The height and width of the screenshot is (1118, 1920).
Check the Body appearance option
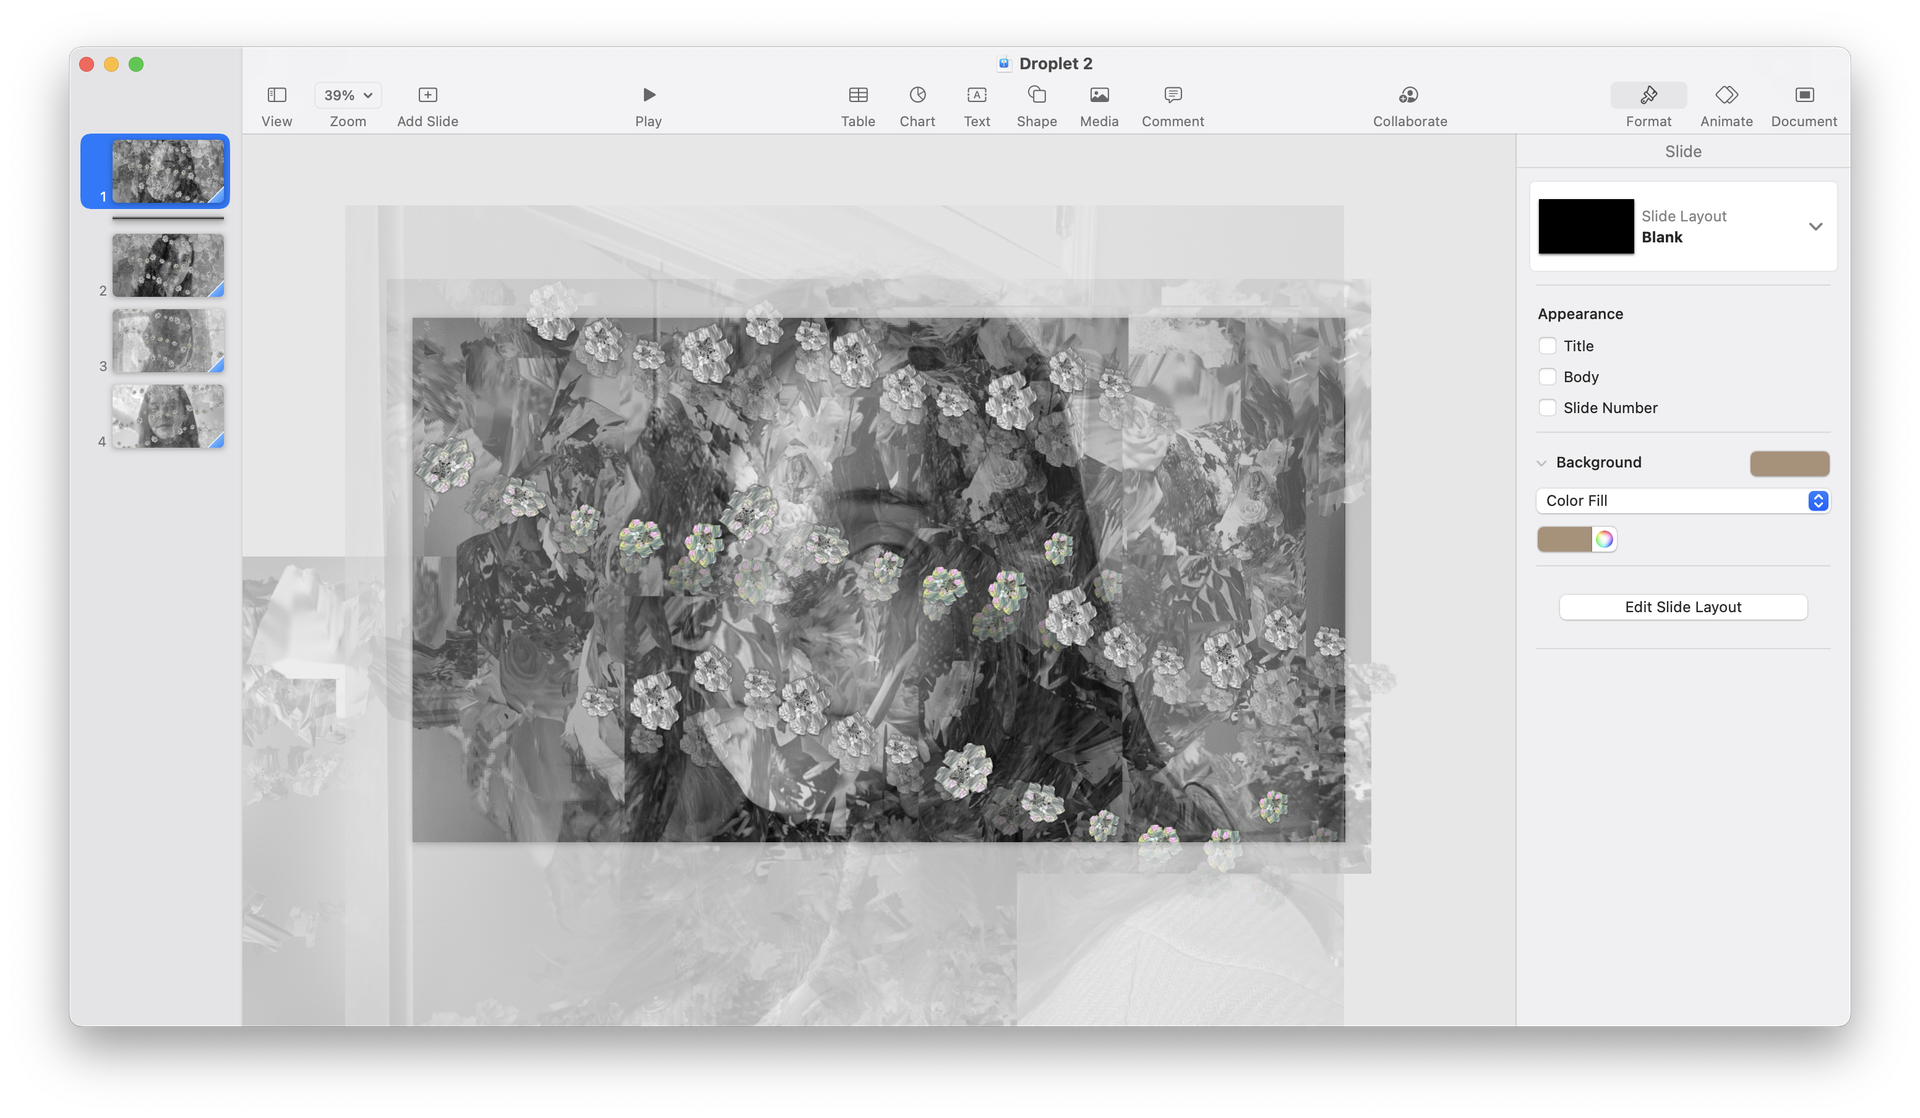point(1547,377)
